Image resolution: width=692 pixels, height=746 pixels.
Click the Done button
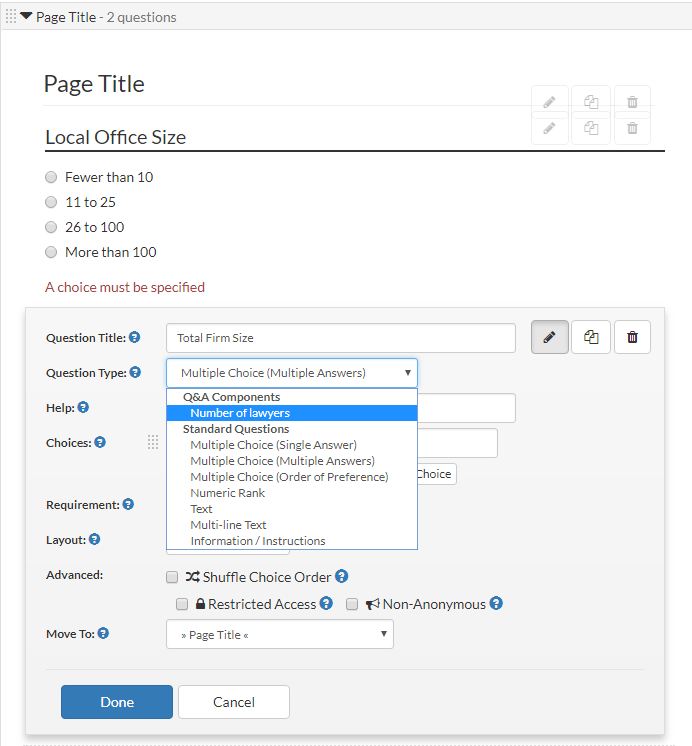coord(117,702)
